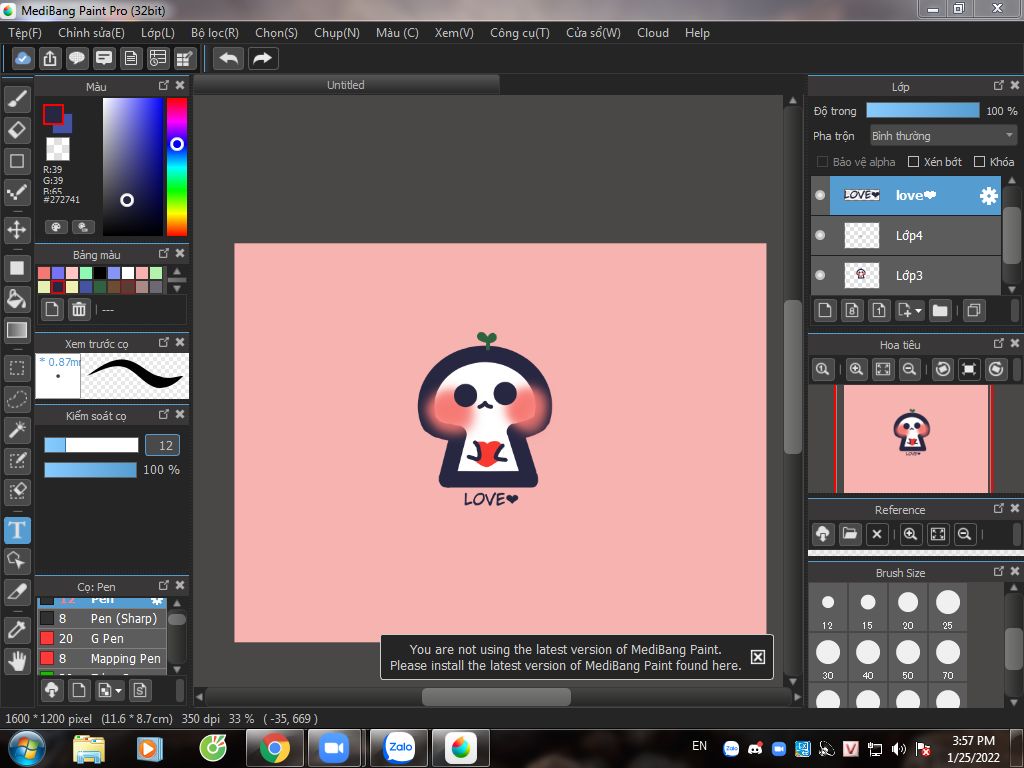Image resolution: width=1024 pixels, height=768 pixels.
Task: Select the Eyedropper tool
Action: (x=17, y=630)
